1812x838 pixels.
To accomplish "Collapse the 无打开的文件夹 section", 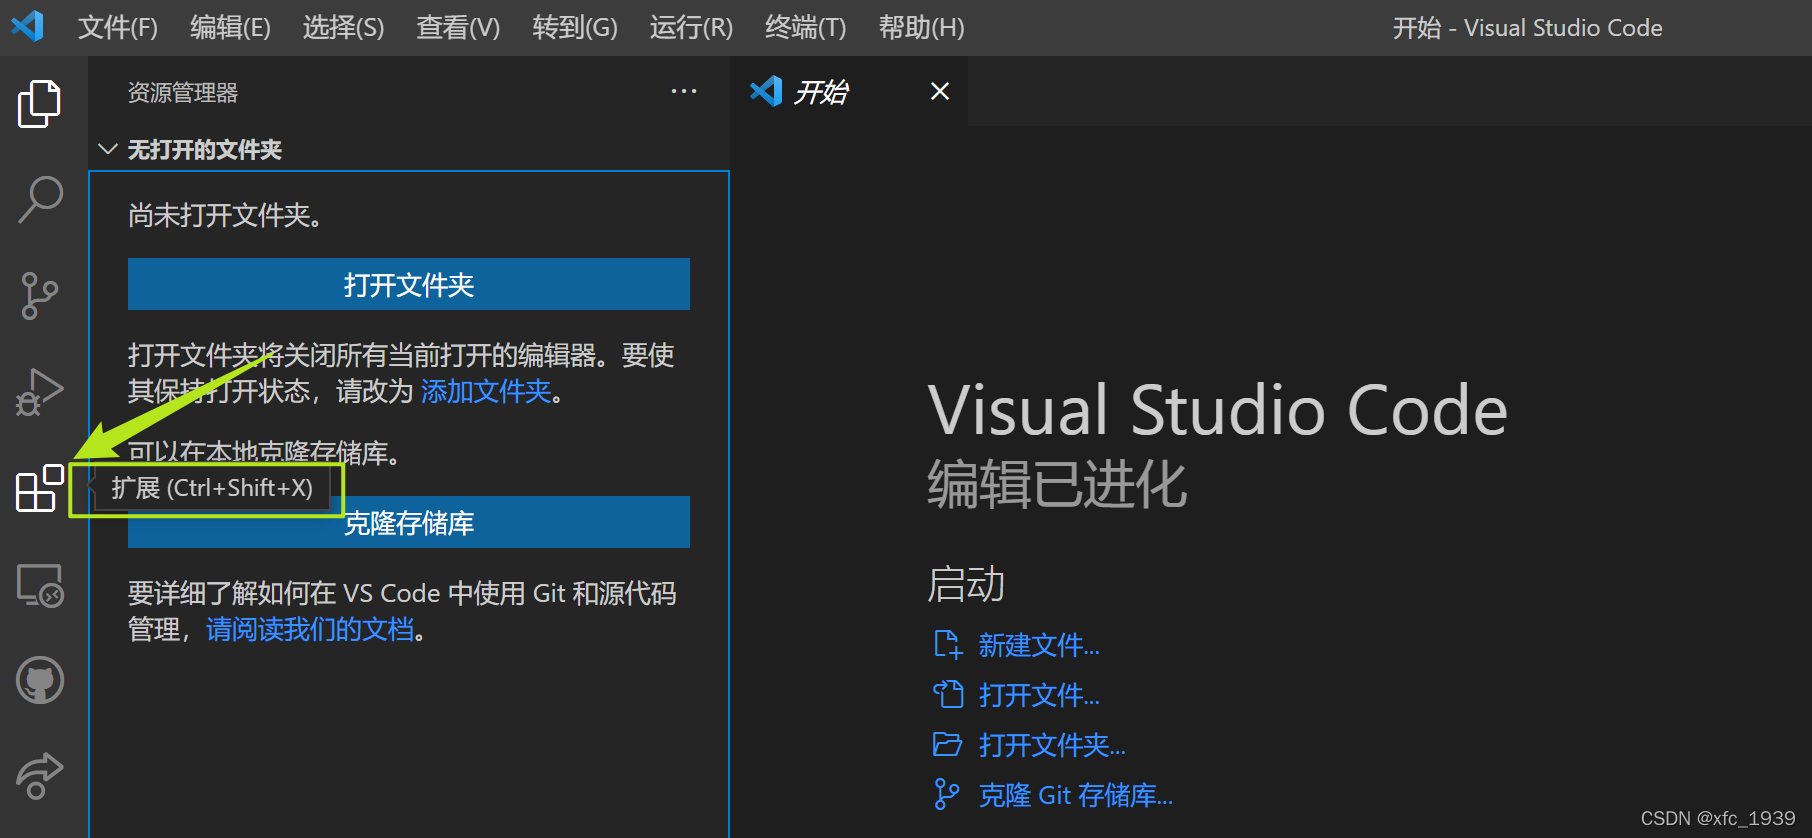I will click(x=108, y=149).
